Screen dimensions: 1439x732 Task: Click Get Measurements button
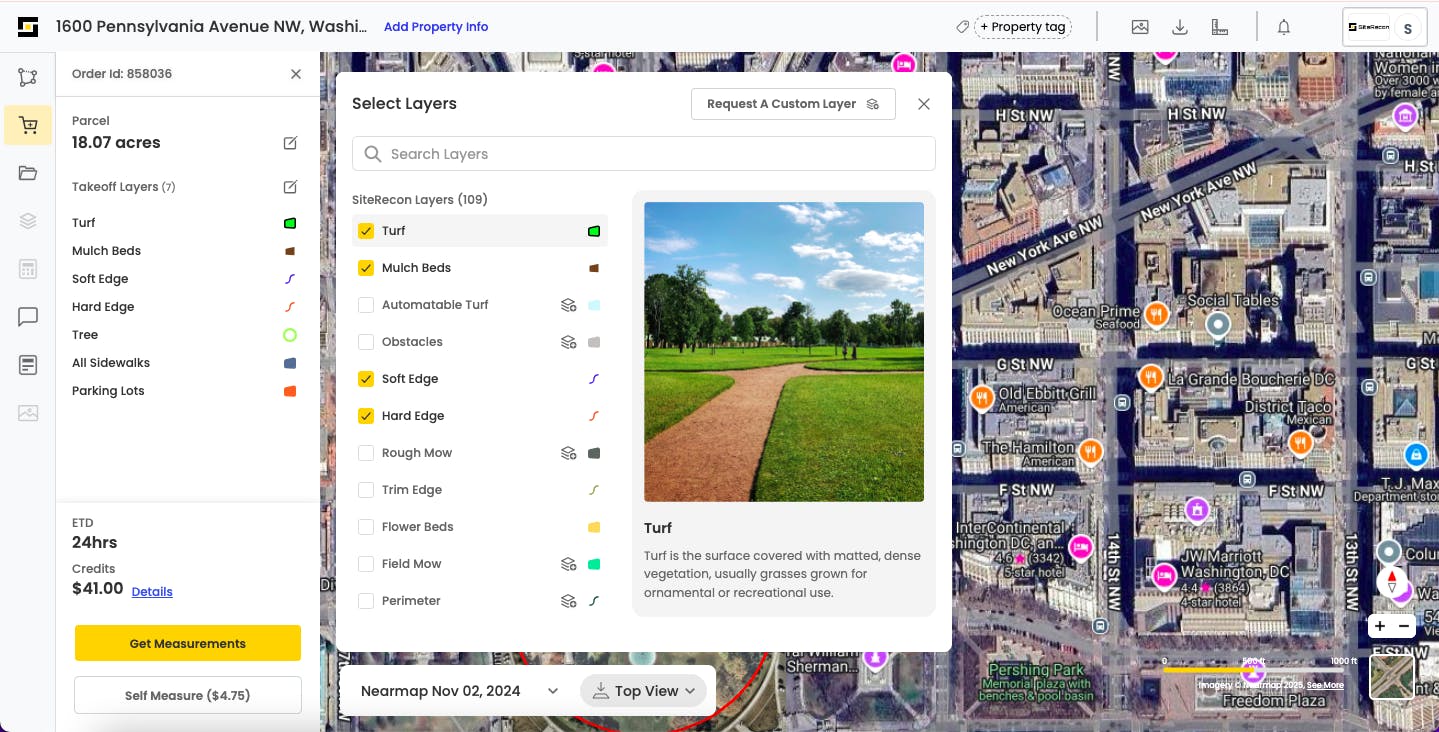188,643
